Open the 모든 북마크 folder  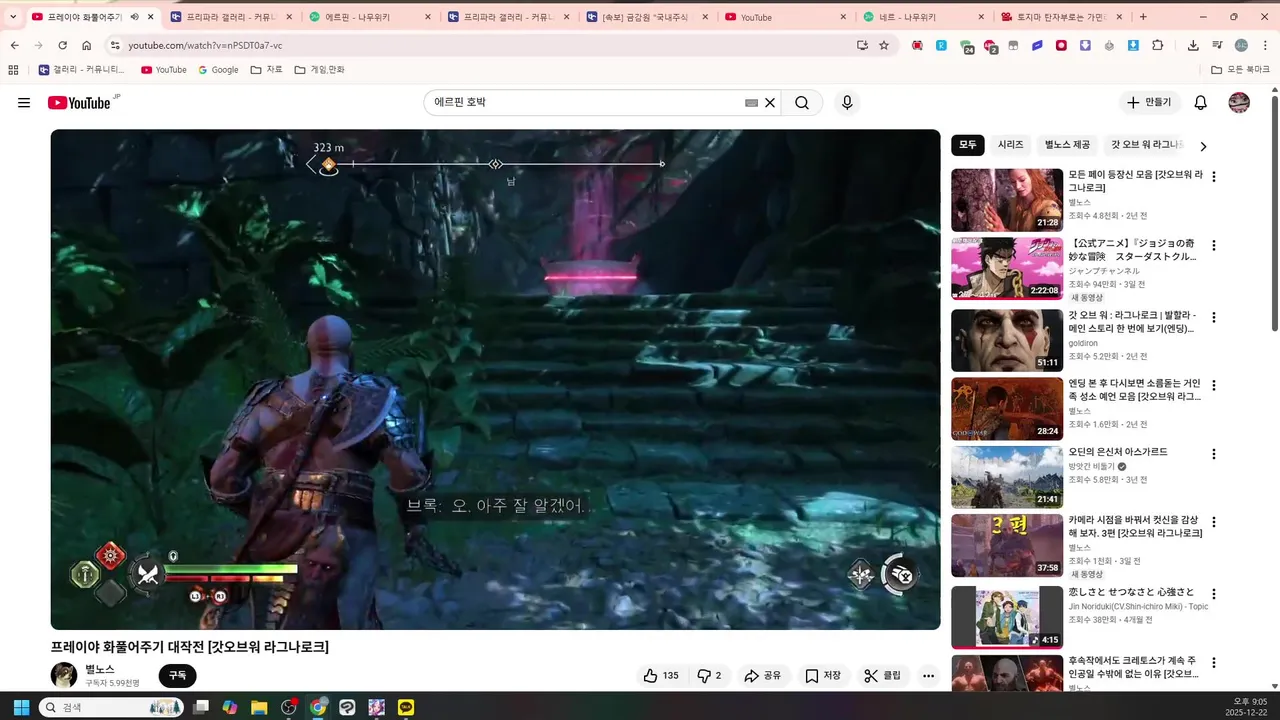click(x=1241, y=70)
